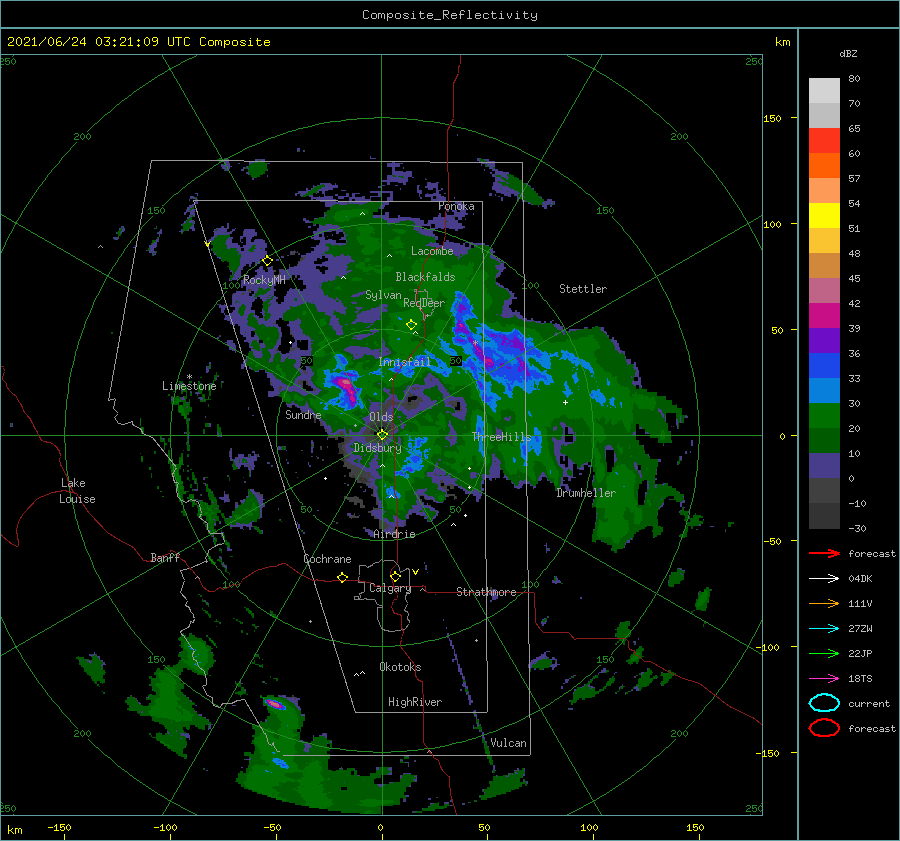The height and width of the screenshot is (841, 900).
Task: Click the 04DK legend label
Action: pos(860,579)
